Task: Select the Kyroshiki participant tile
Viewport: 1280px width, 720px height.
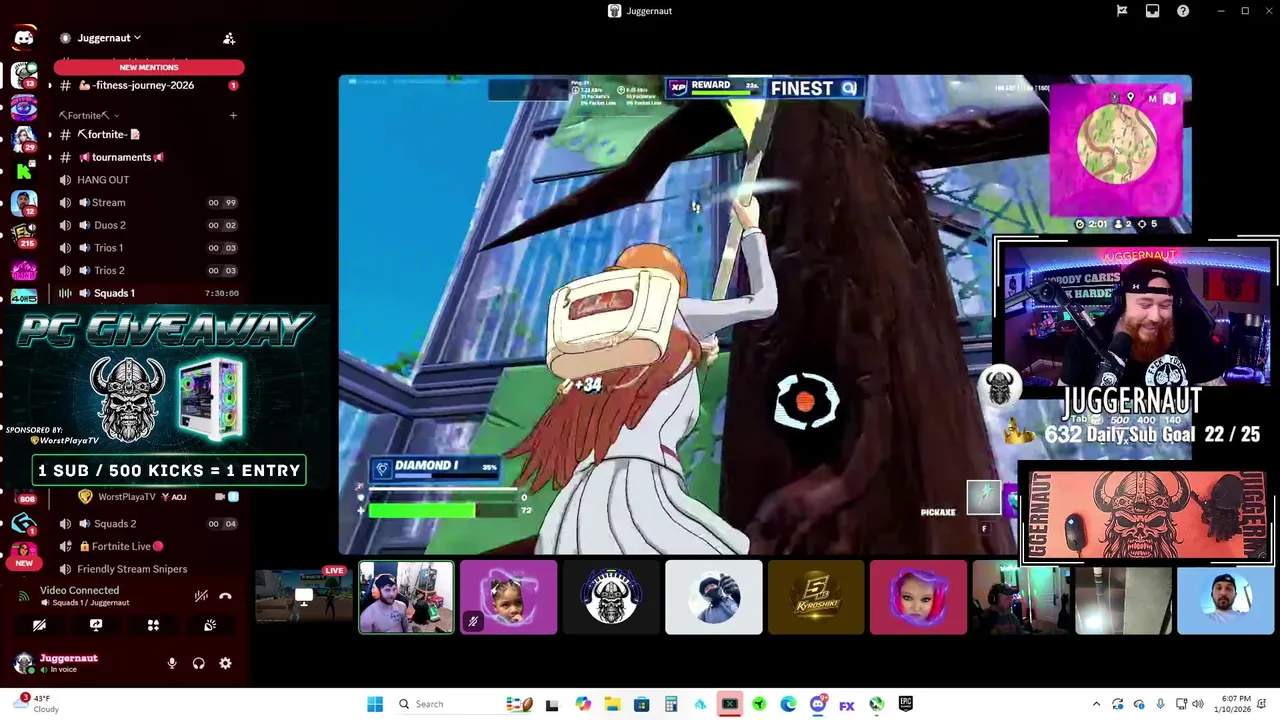Action: (x=816, y=597)
